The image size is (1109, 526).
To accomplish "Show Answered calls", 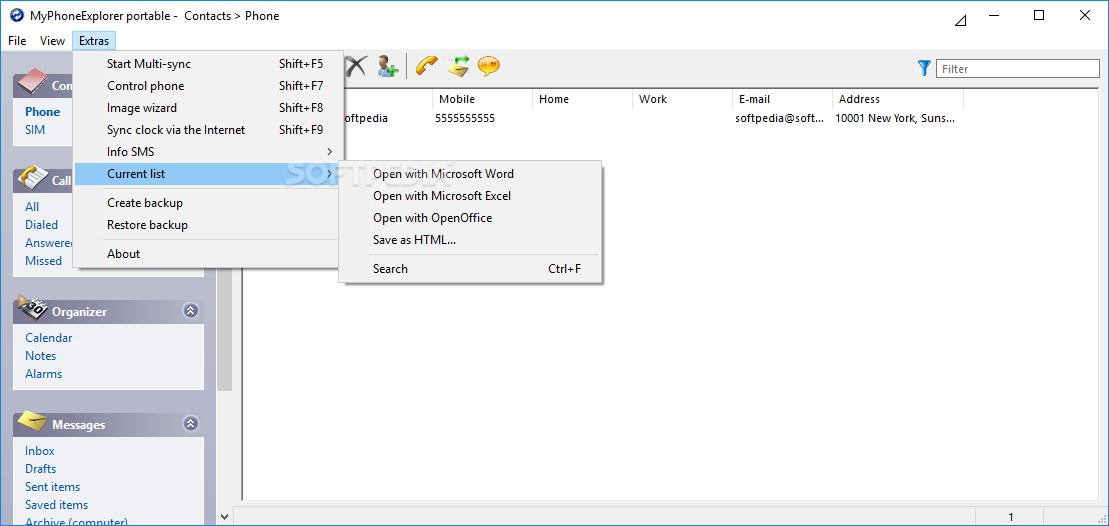I will coord(49,242).
